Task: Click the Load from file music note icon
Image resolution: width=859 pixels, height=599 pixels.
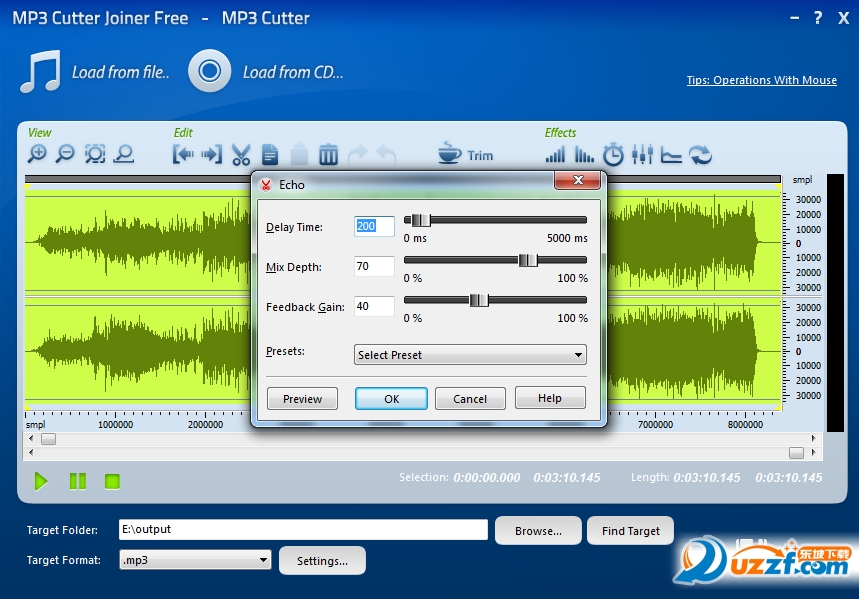Action: 40,71
